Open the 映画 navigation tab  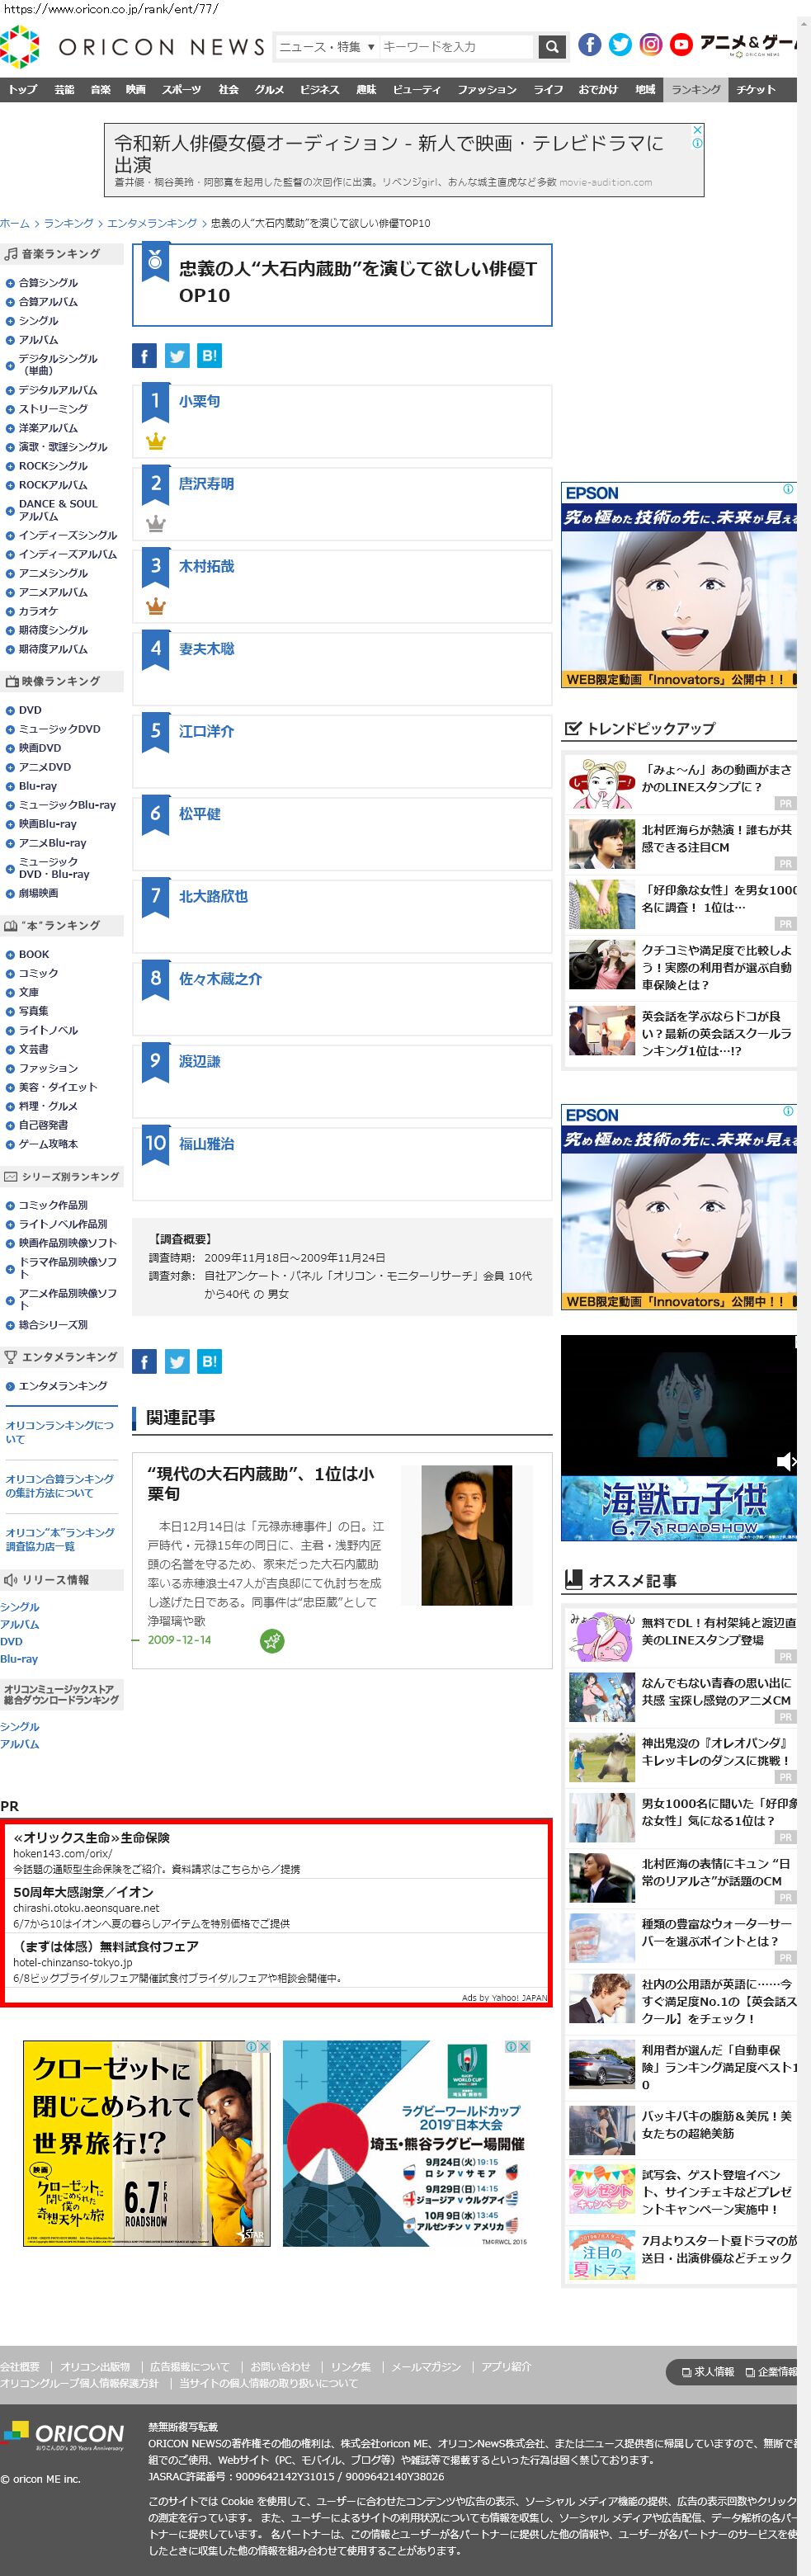pyautogui.click(x=135, y=90)
